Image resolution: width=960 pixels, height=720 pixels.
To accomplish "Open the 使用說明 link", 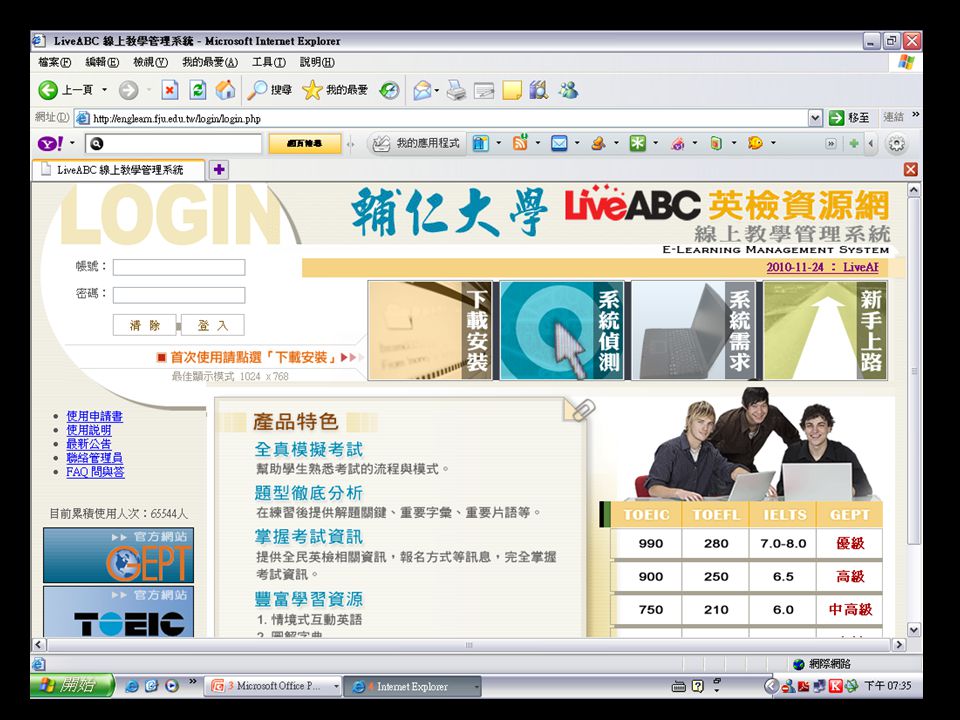I will click(89, 430).
